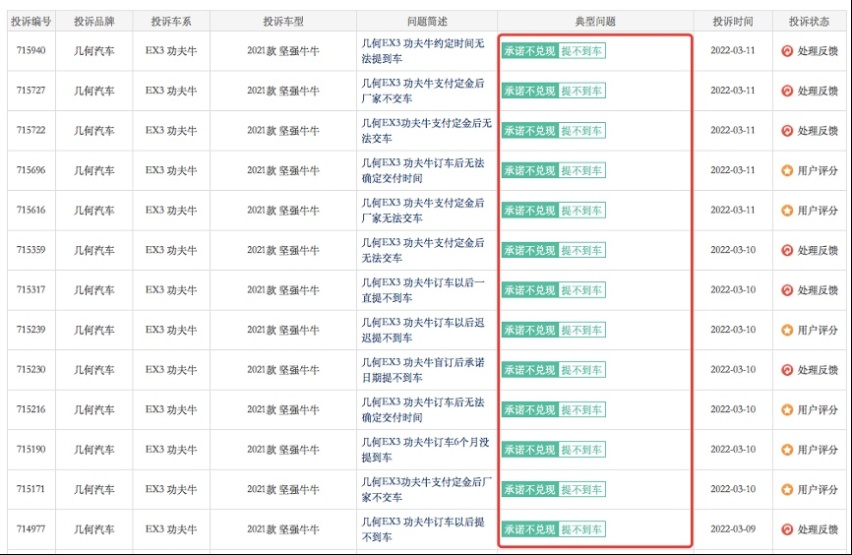Click the 提不到车 tag in row 715190
852x555 pixels.
click(582, 450)
